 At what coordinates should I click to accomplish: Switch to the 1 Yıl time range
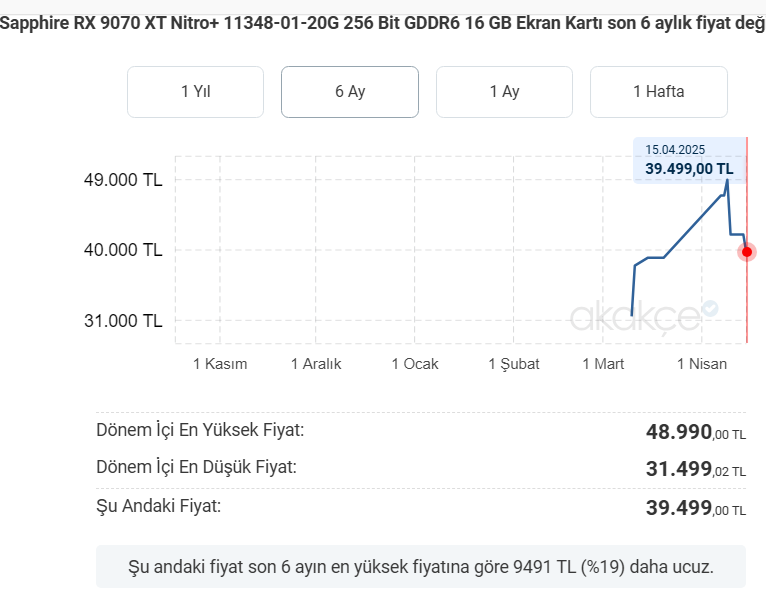195,92
